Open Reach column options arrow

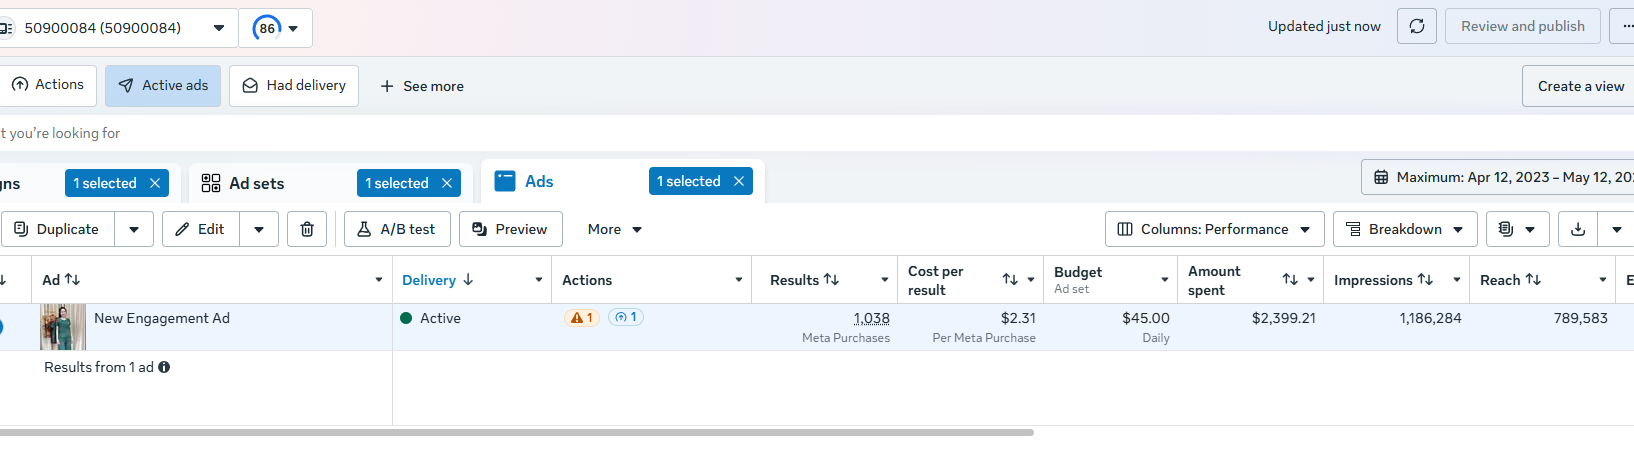coord(1603,280)
